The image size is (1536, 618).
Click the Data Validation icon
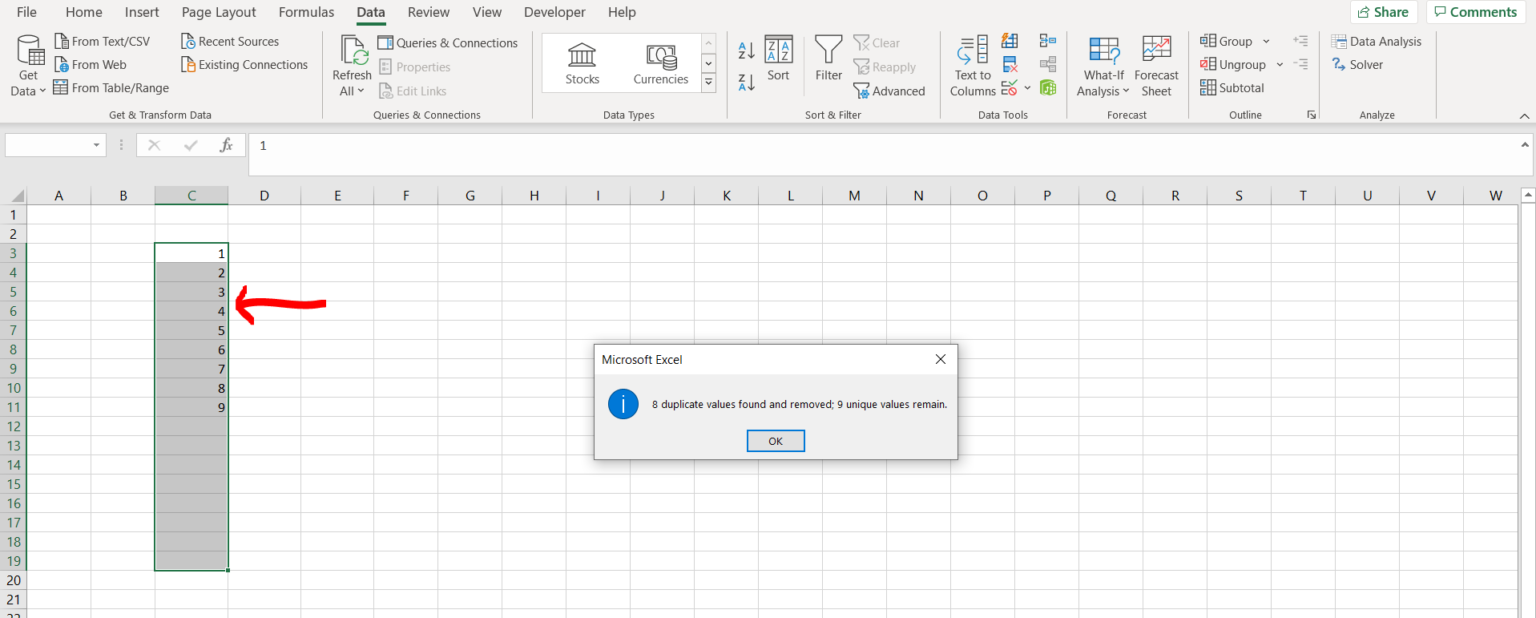coord(1007,87)
